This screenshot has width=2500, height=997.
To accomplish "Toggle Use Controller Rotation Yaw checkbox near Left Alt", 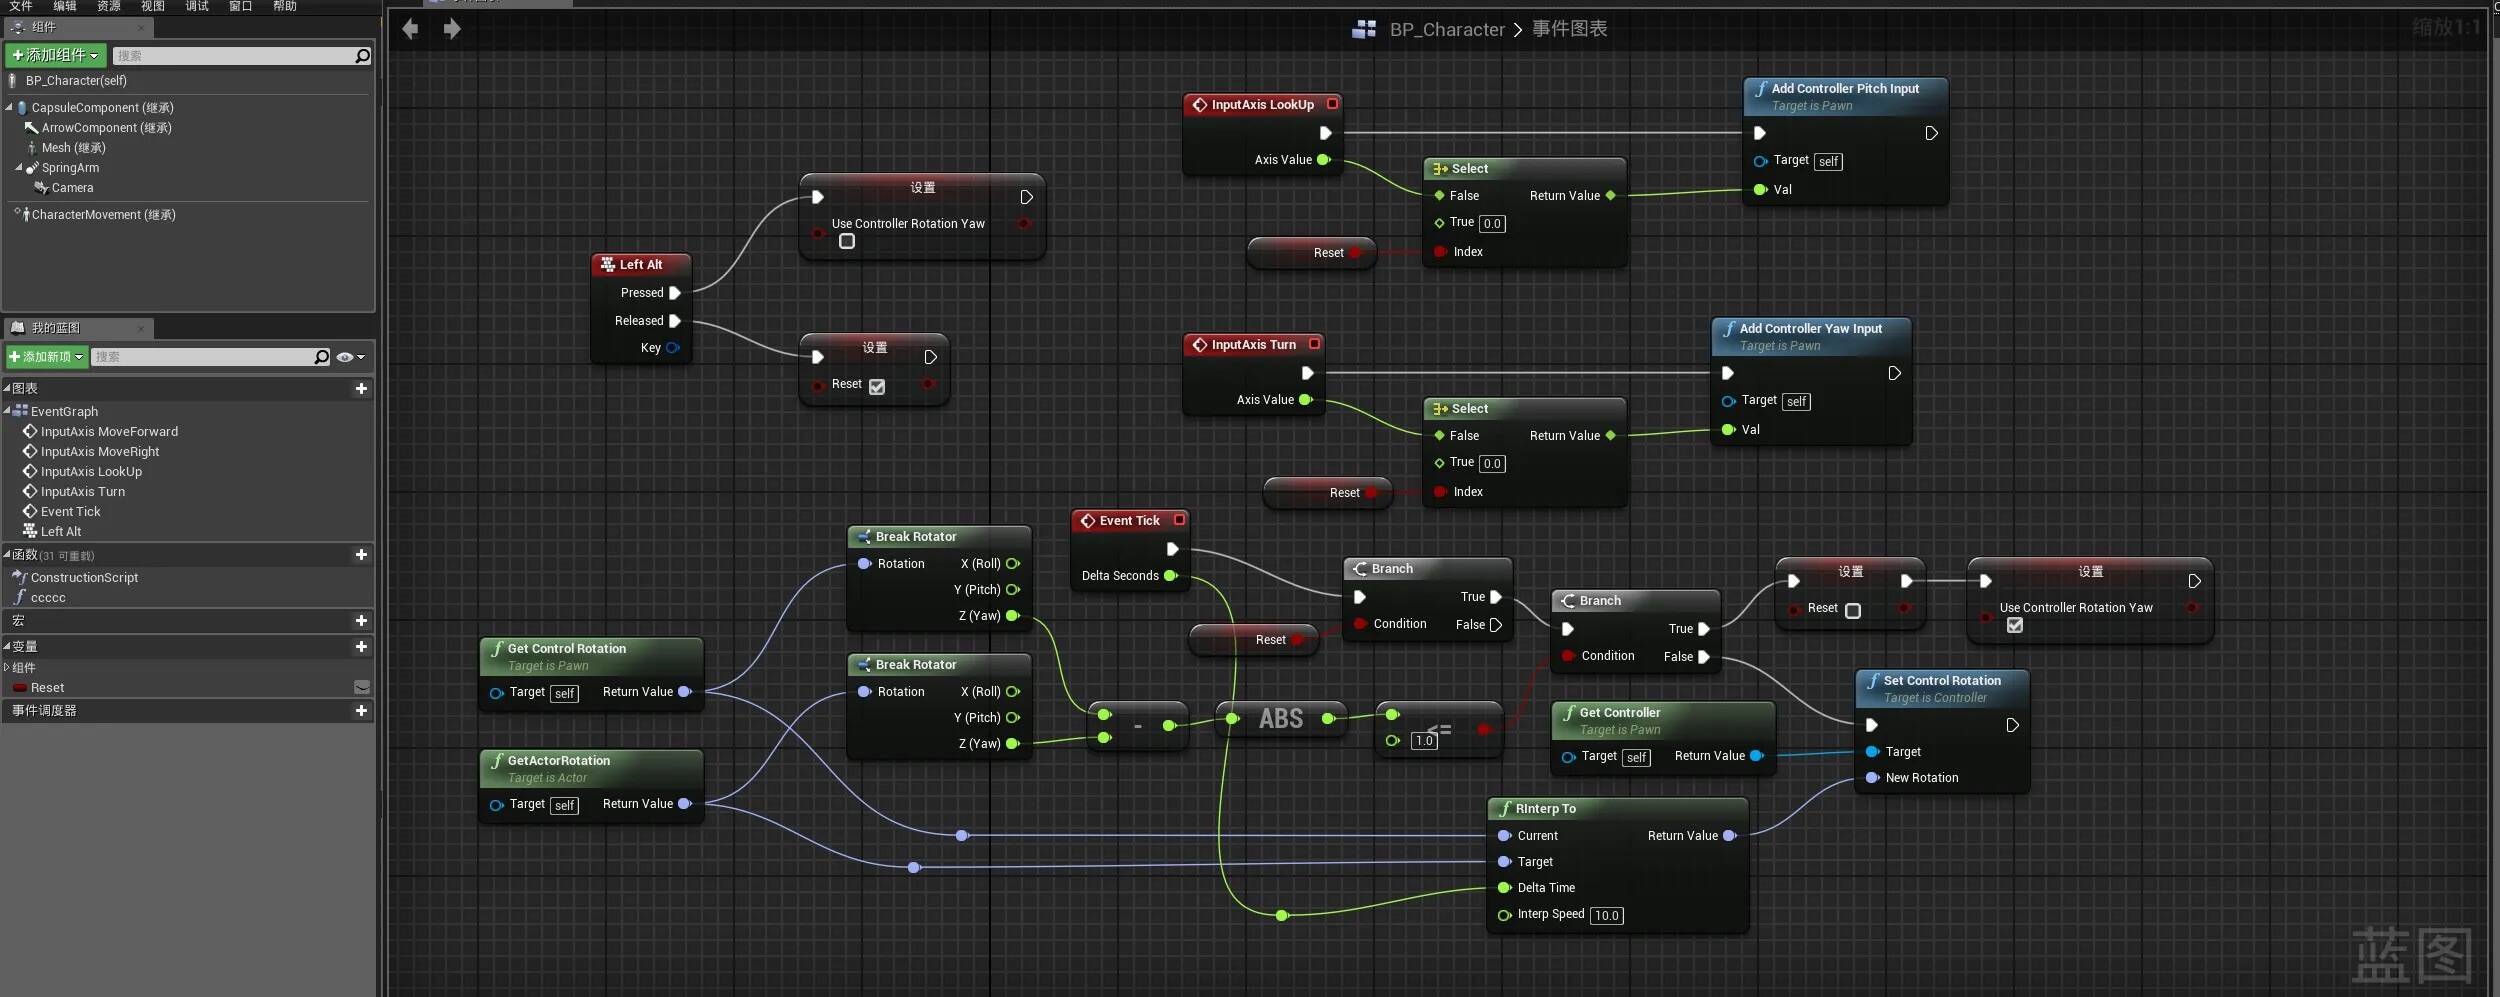I will click(x=847, y=242).
